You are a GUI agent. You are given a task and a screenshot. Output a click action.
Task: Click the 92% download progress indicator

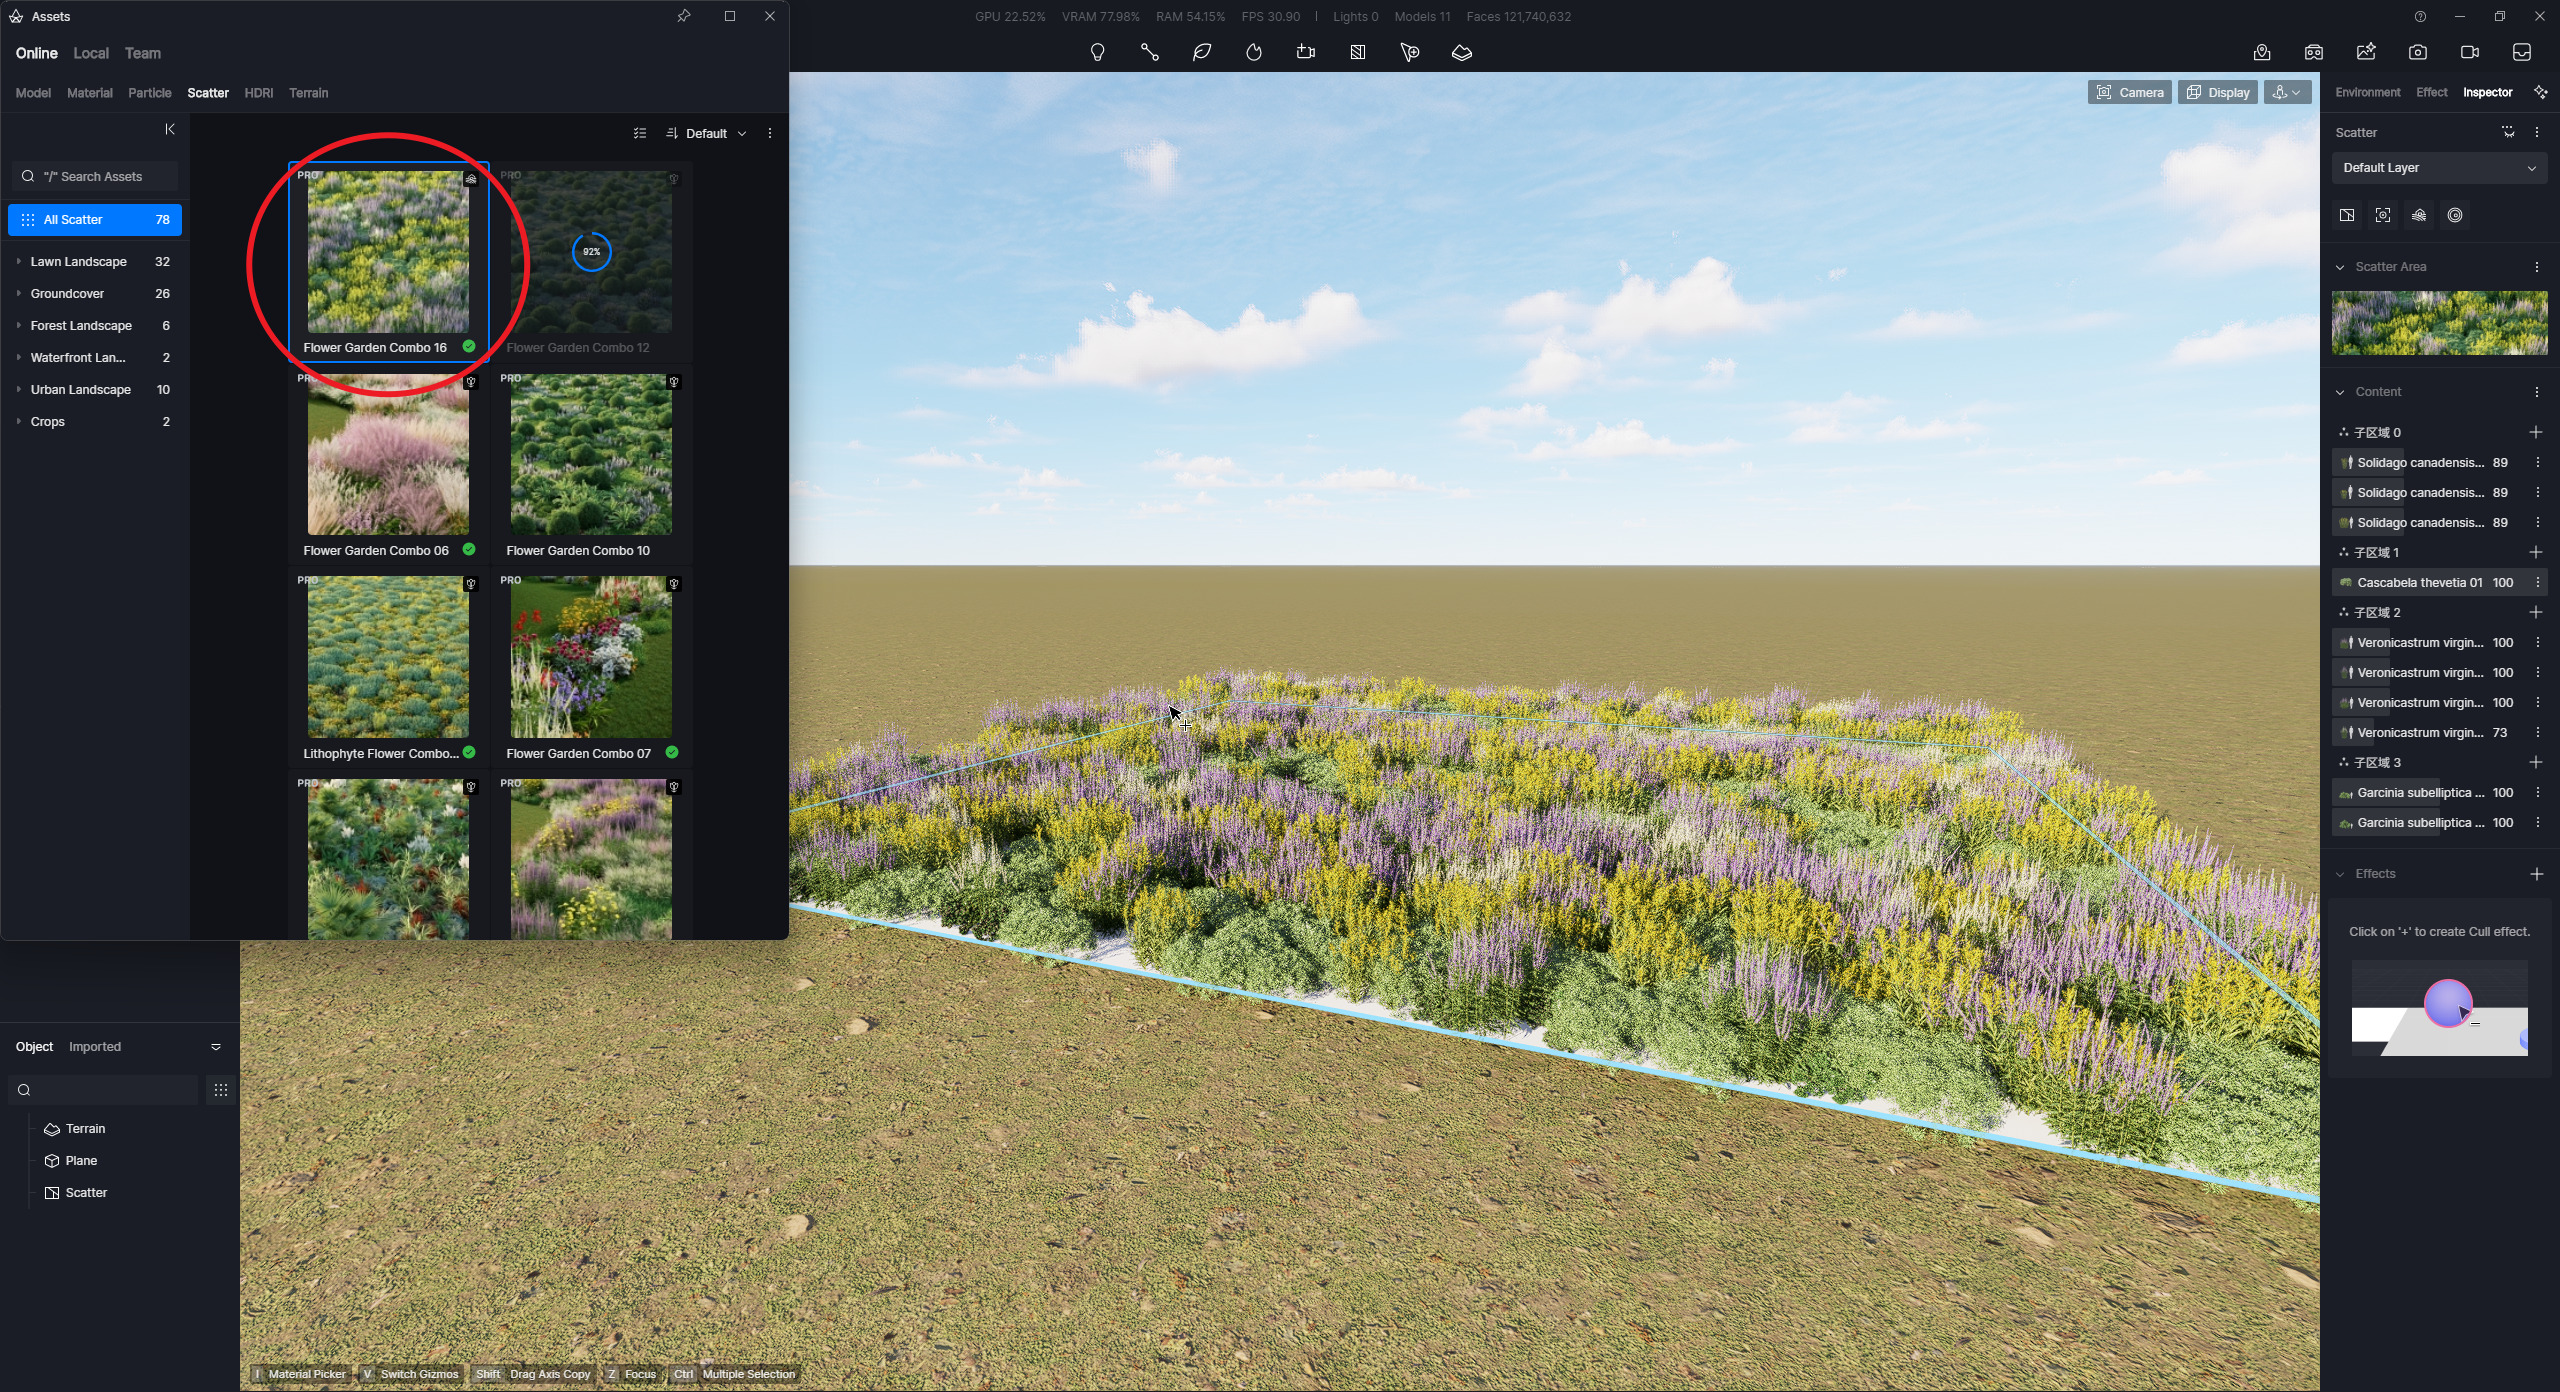click(x=591, y=252)
